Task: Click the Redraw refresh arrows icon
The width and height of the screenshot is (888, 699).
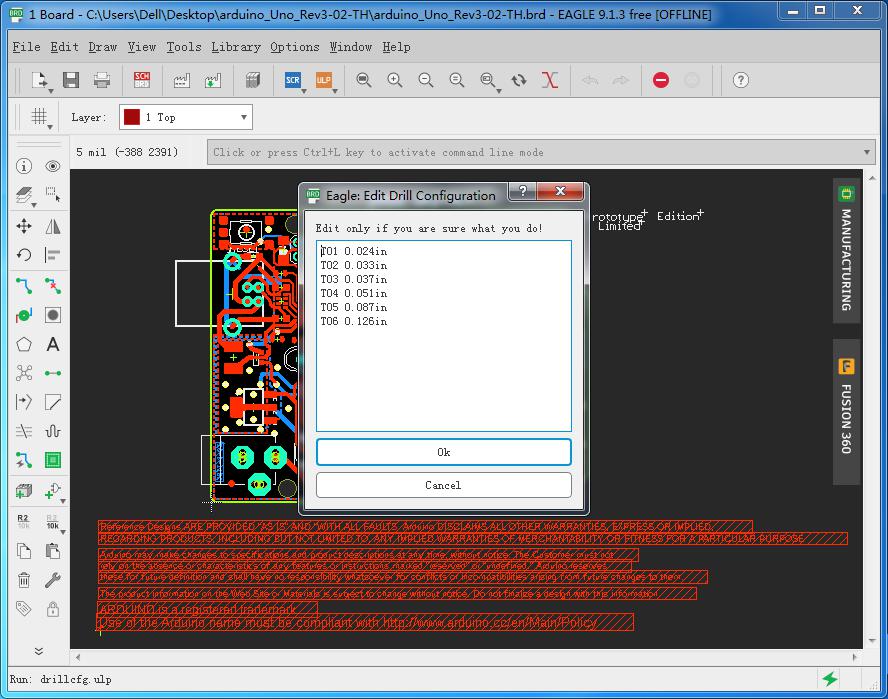Action: (519, 80)
